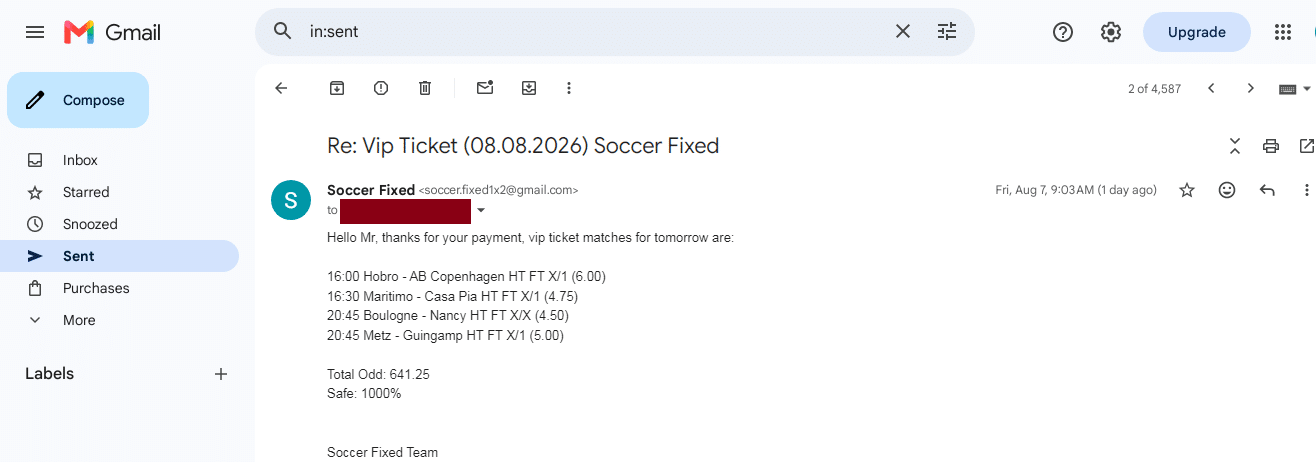Show recipient details dropdown arrow

pyautogui.click(x=481, y=211)
